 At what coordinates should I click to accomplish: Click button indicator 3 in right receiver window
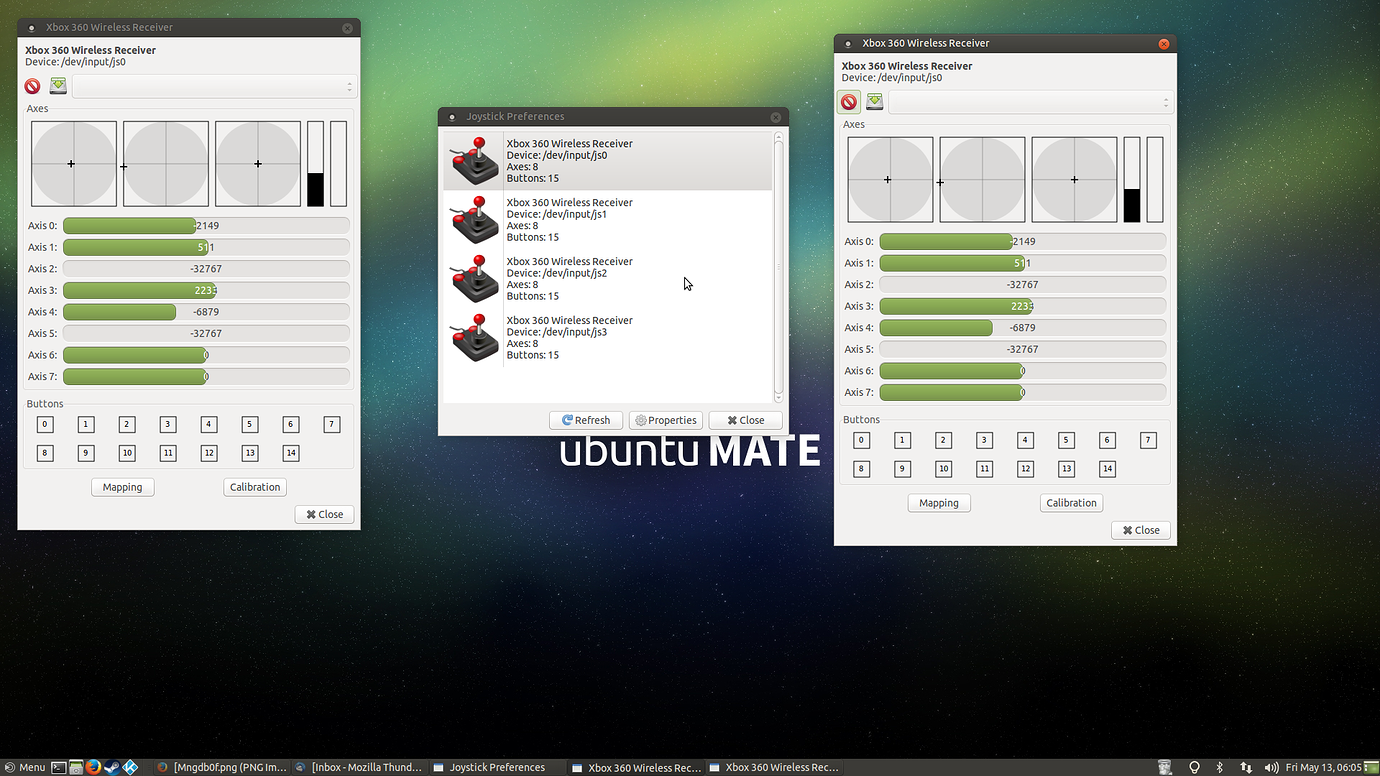pyautogui.click(x=984, y=440)
